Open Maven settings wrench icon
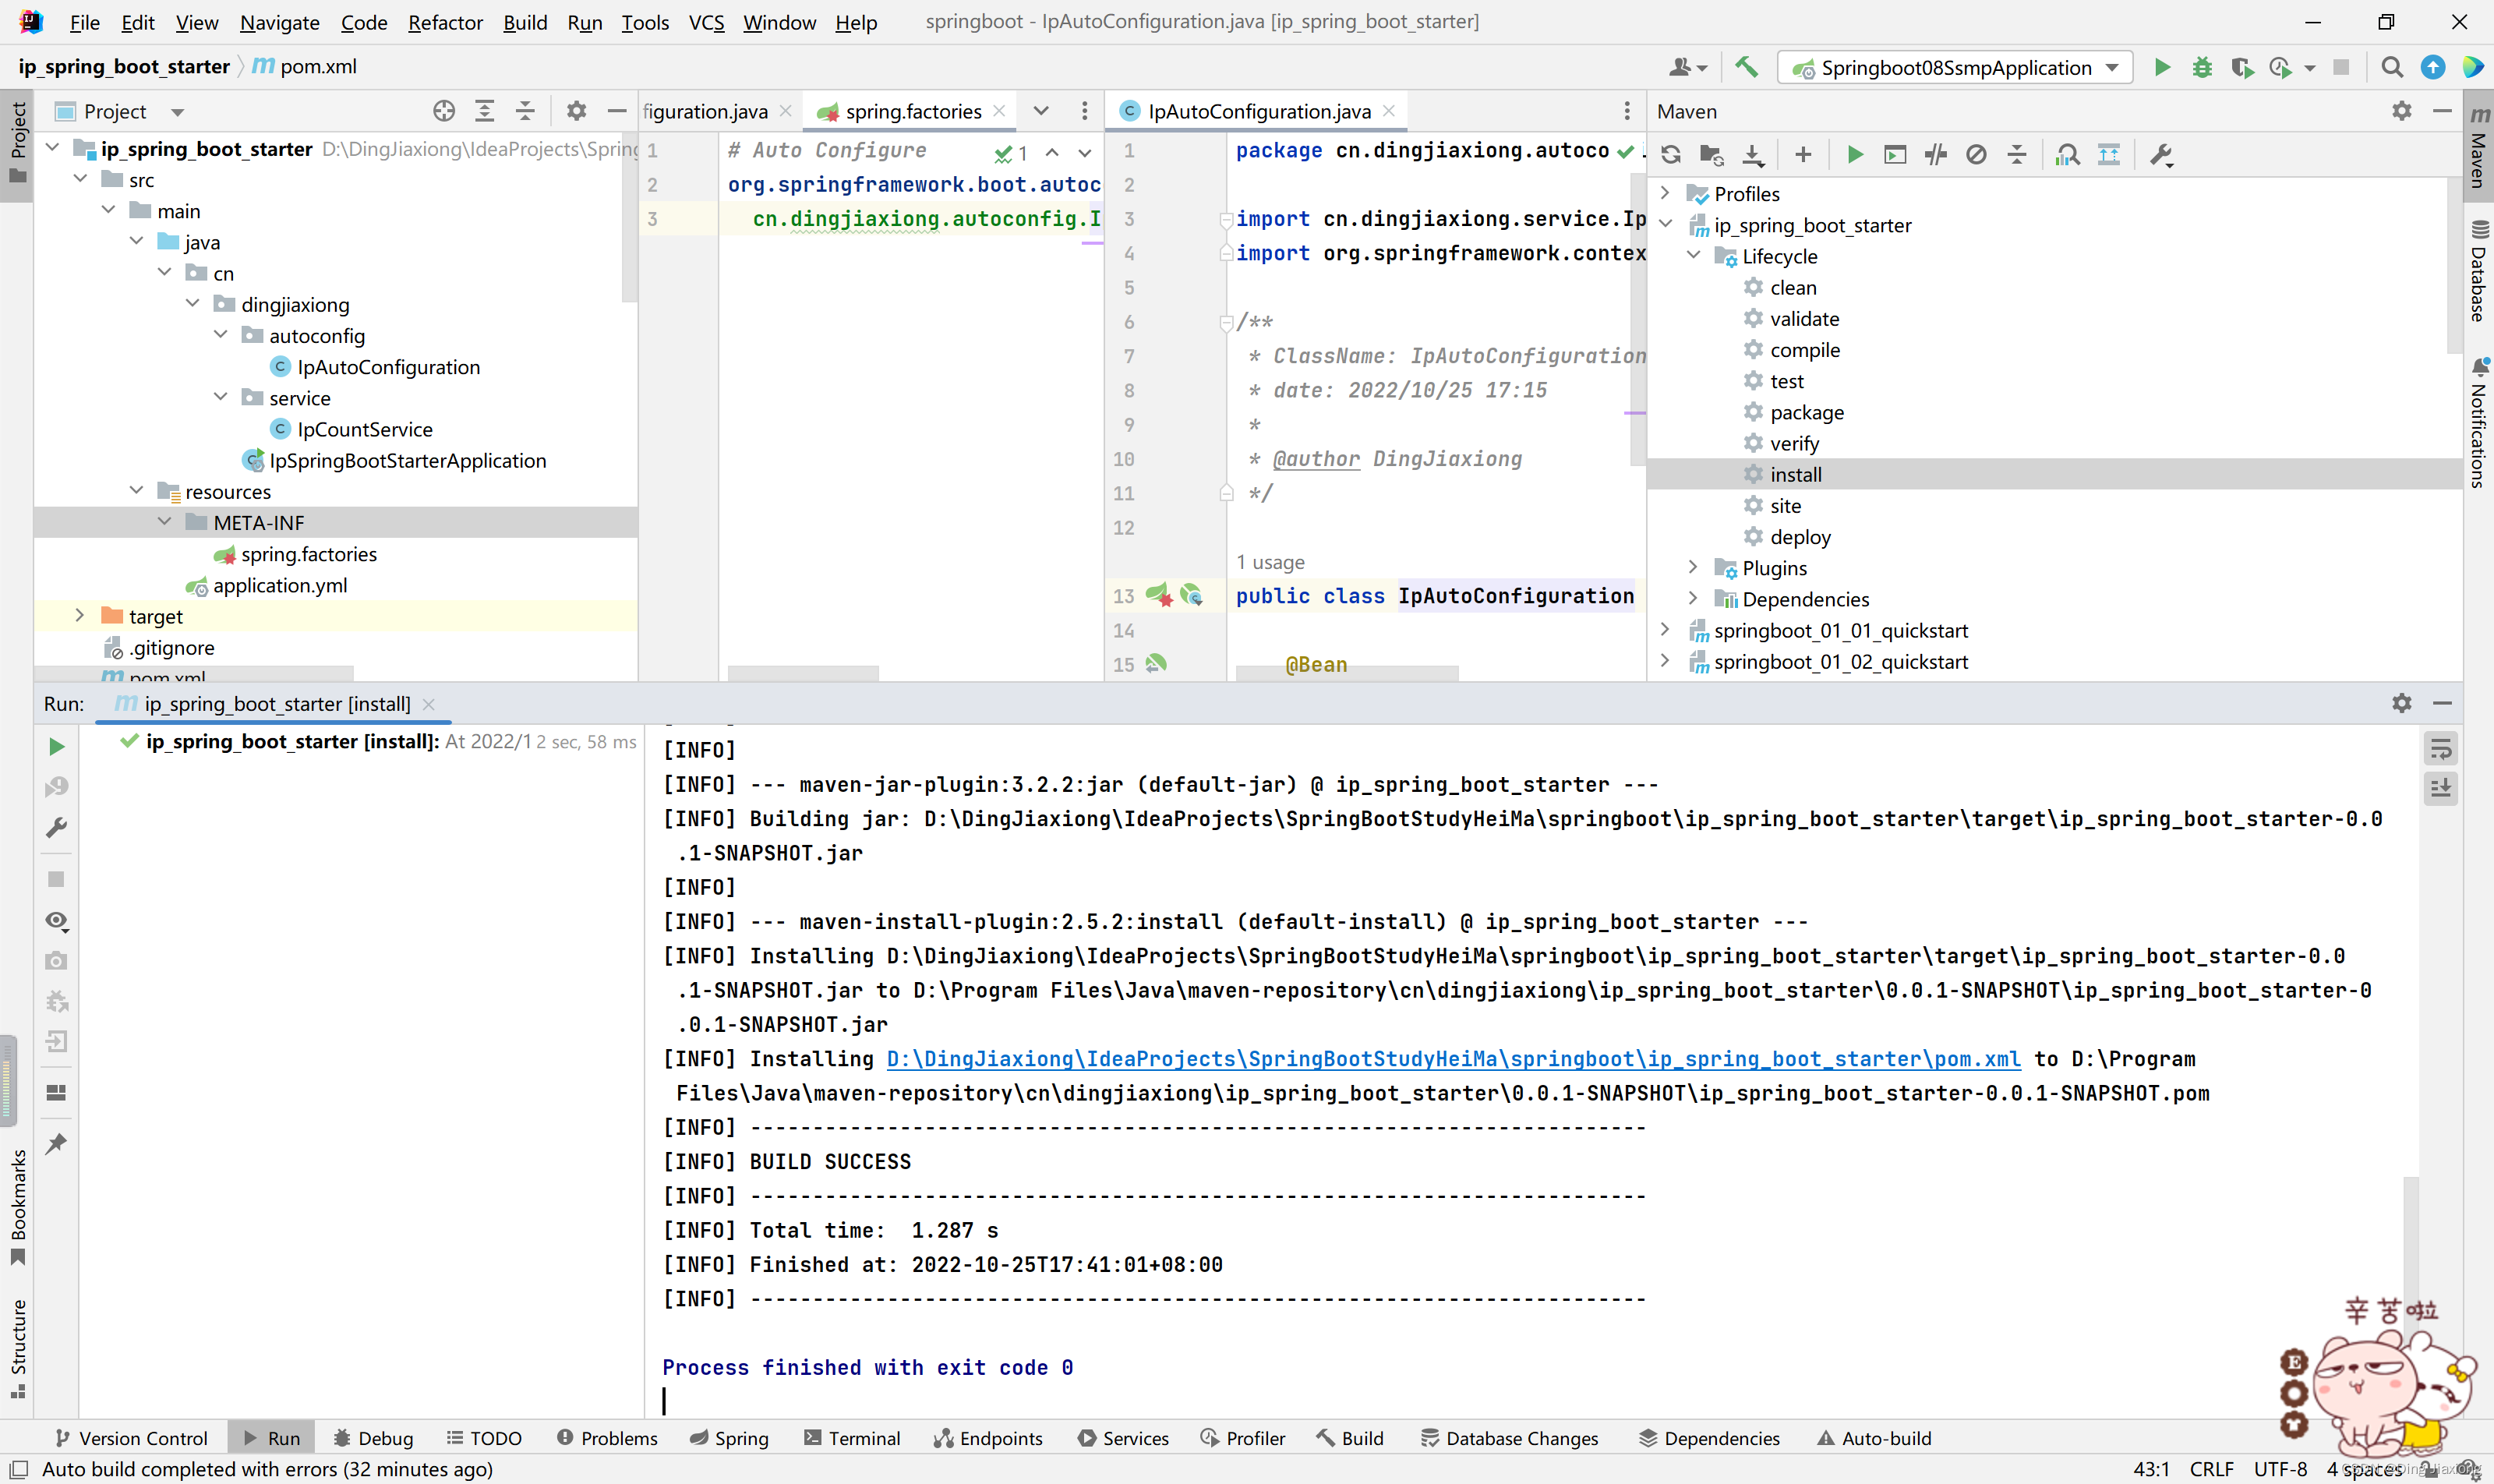 click(2161, 155)
